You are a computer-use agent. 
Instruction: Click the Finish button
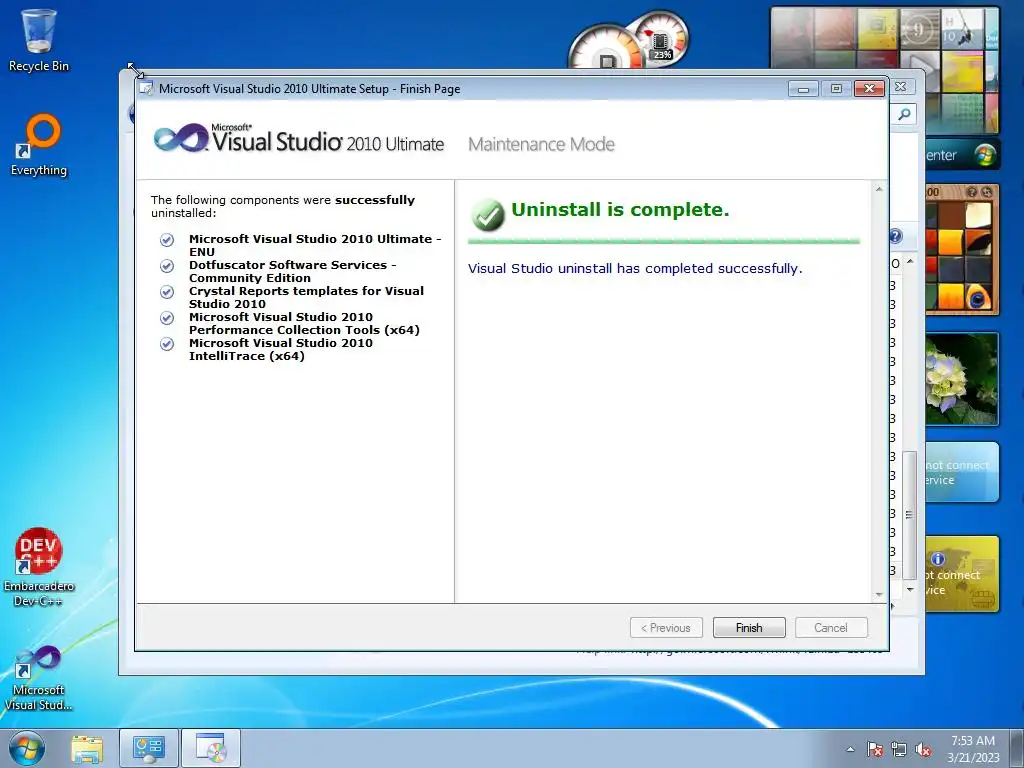pyautogui.click(x=748, y=628)
